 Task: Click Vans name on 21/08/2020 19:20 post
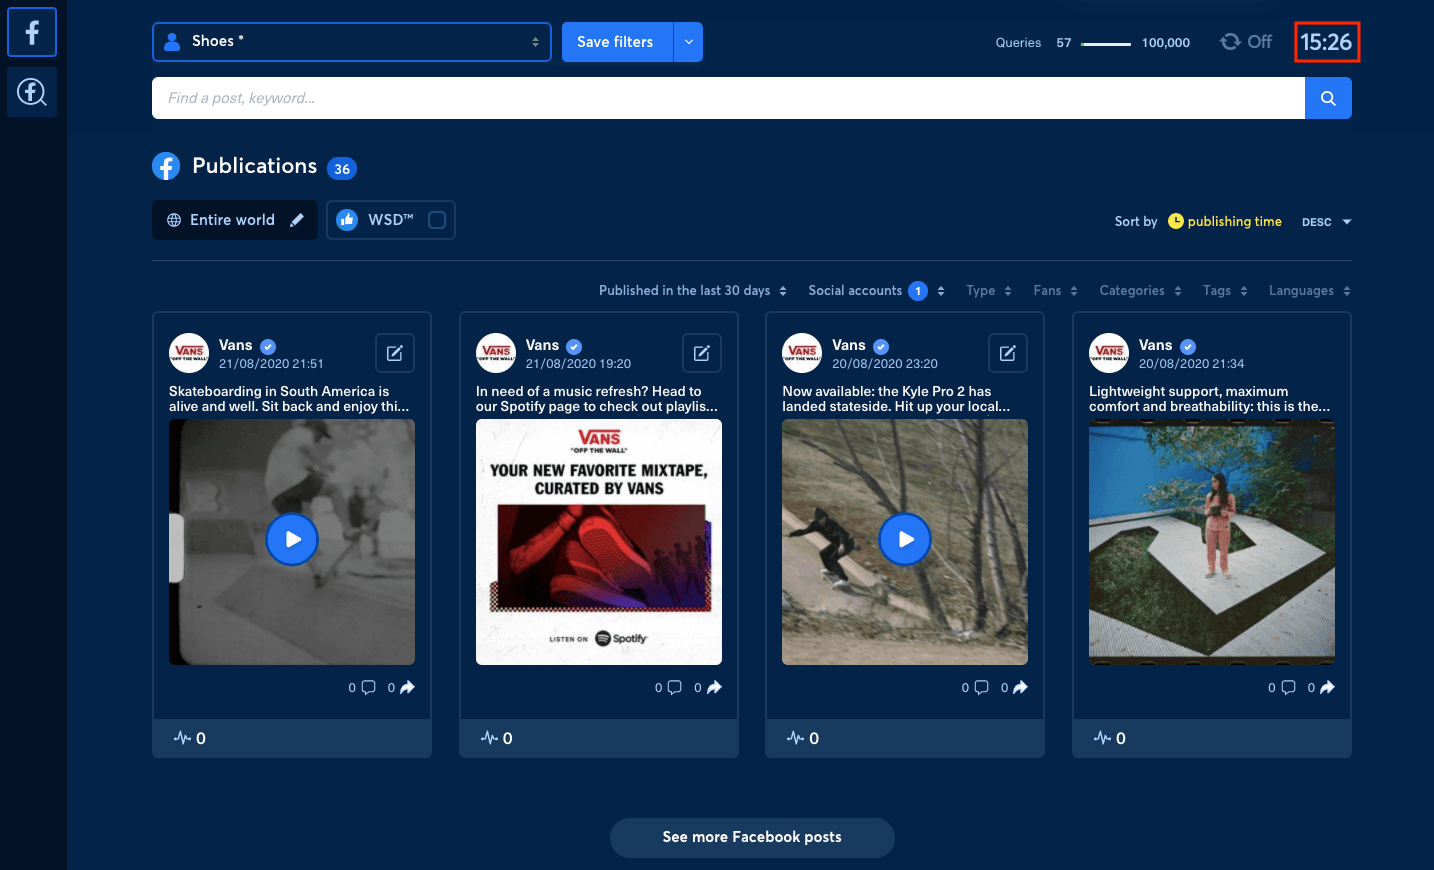tap(542, 345)
